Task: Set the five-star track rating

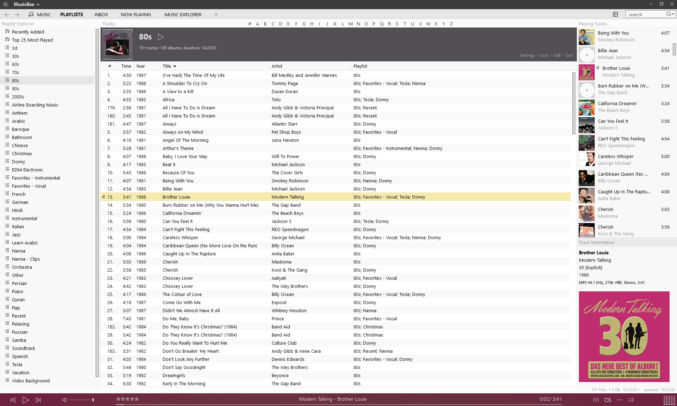Action: pyautogui.click(x=127, y=400)
